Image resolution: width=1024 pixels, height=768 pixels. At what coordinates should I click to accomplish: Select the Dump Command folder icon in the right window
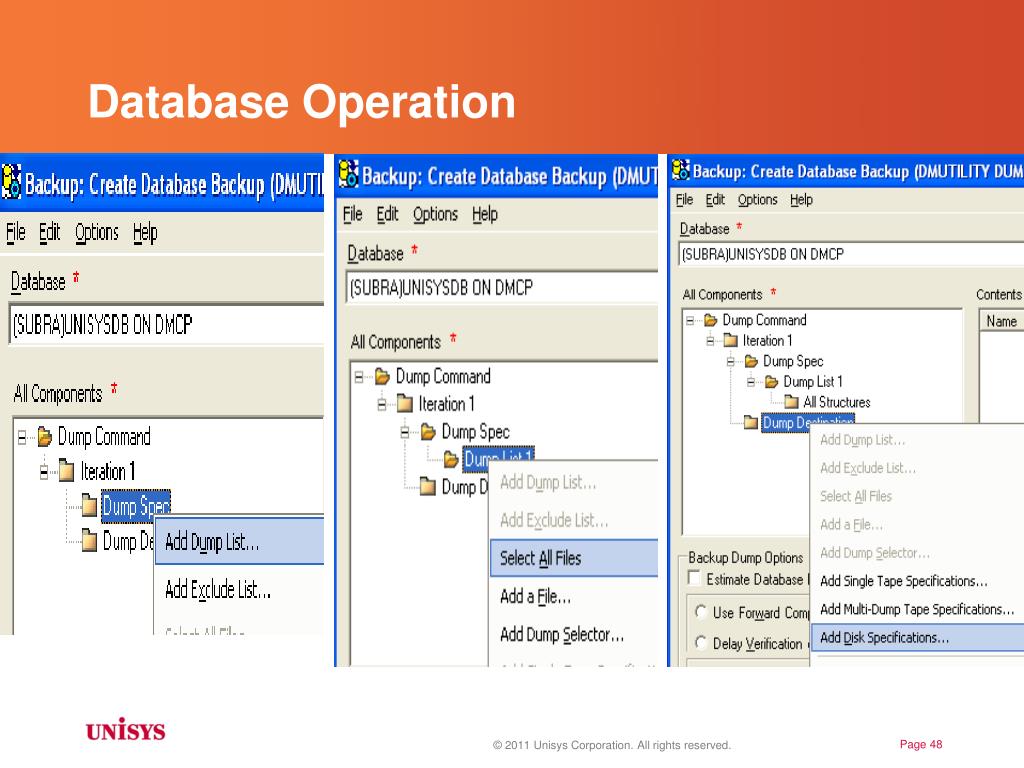click(x=711, y=320)
